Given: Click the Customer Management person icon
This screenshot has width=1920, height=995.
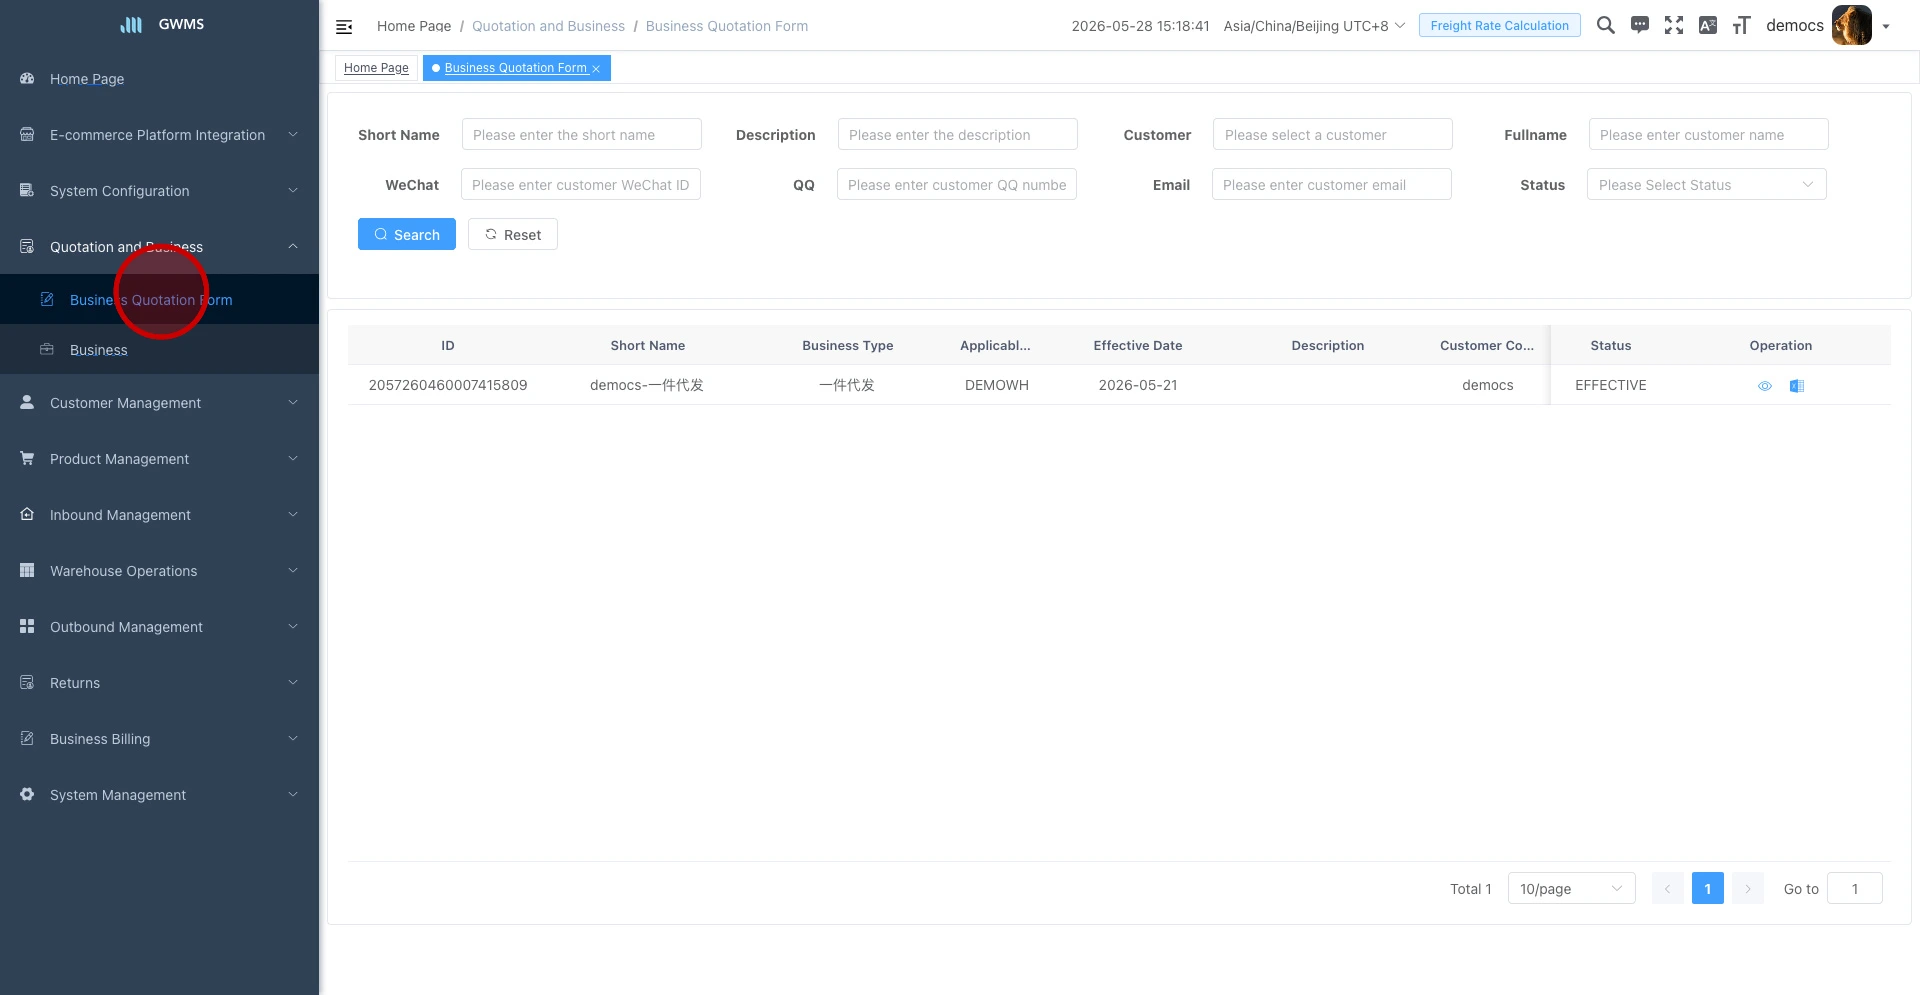Looking at the screenshot, I should pos(27,402).
